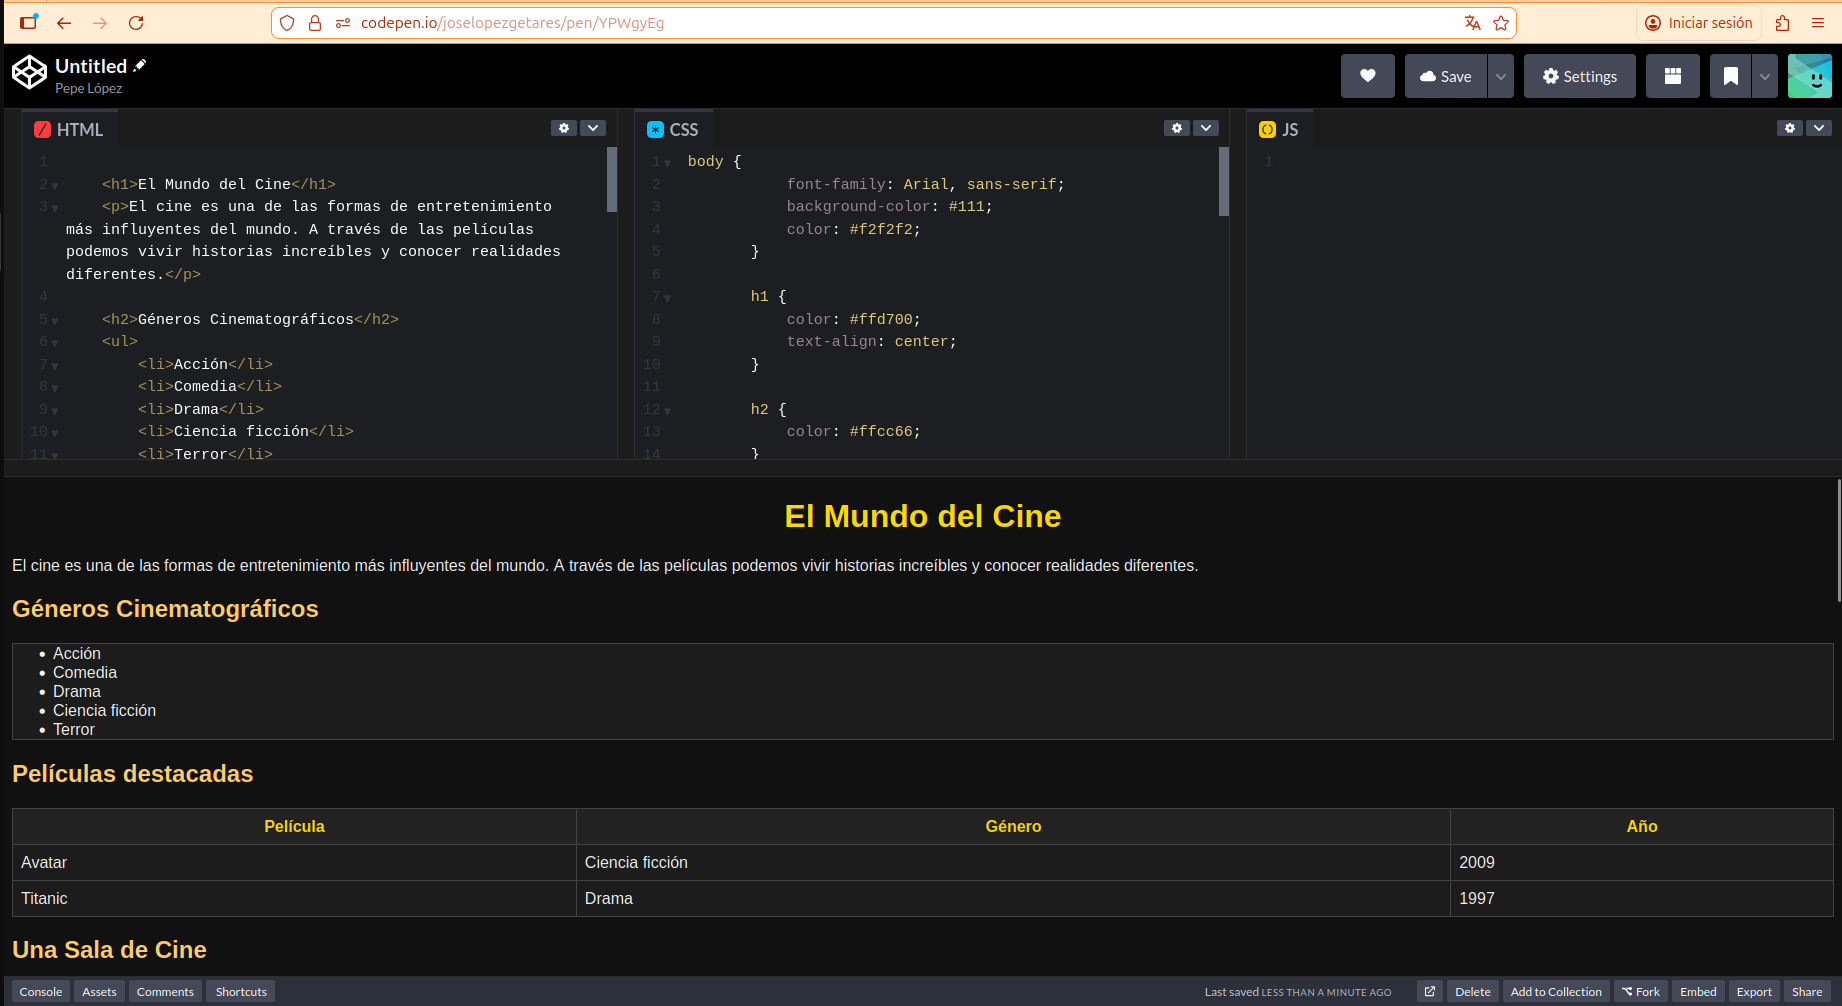Open HTML editor settings gear
Viewport: 1842px width, 1006px height.
tap(564, 128)
